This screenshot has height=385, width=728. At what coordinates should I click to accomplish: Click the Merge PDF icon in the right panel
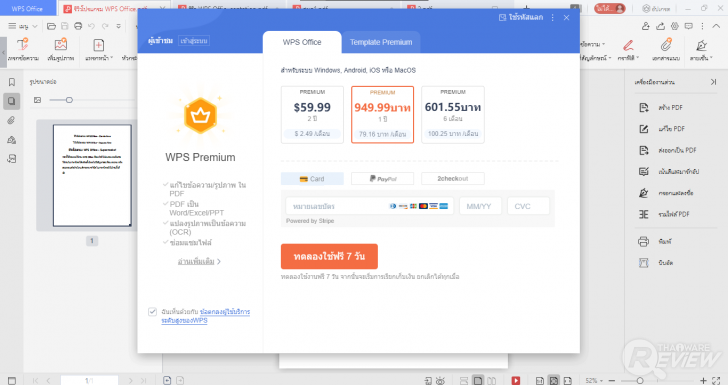click(644, 214)
